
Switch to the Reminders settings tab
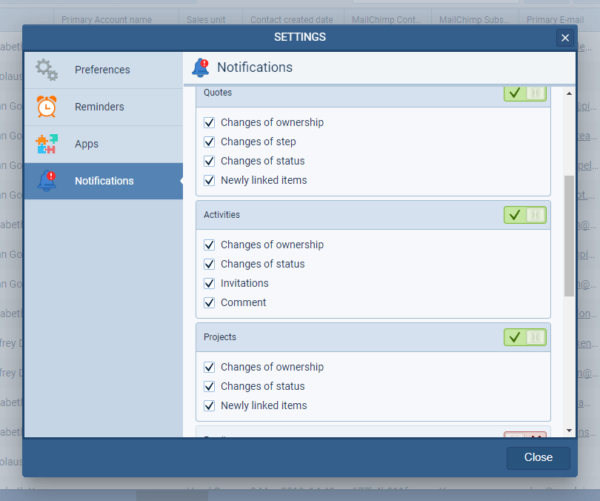pos(99,107)
